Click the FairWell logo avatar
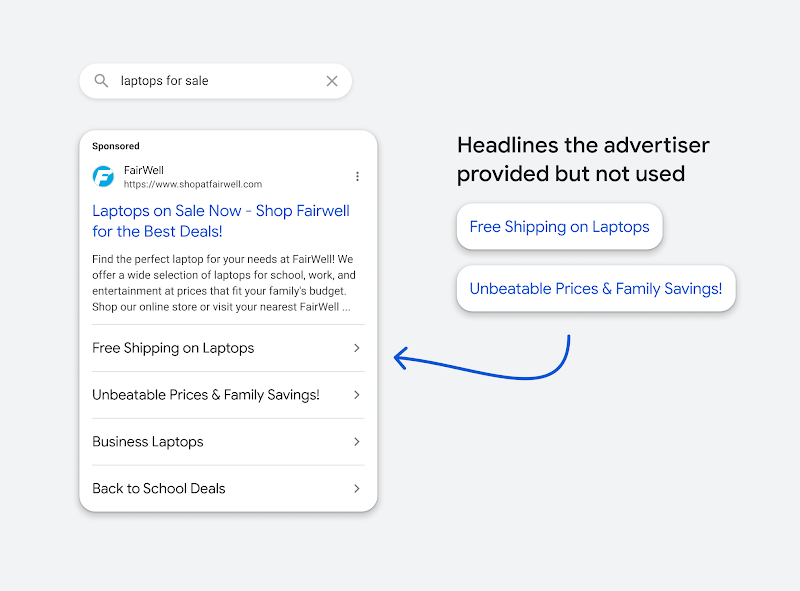 click(104, 176)
